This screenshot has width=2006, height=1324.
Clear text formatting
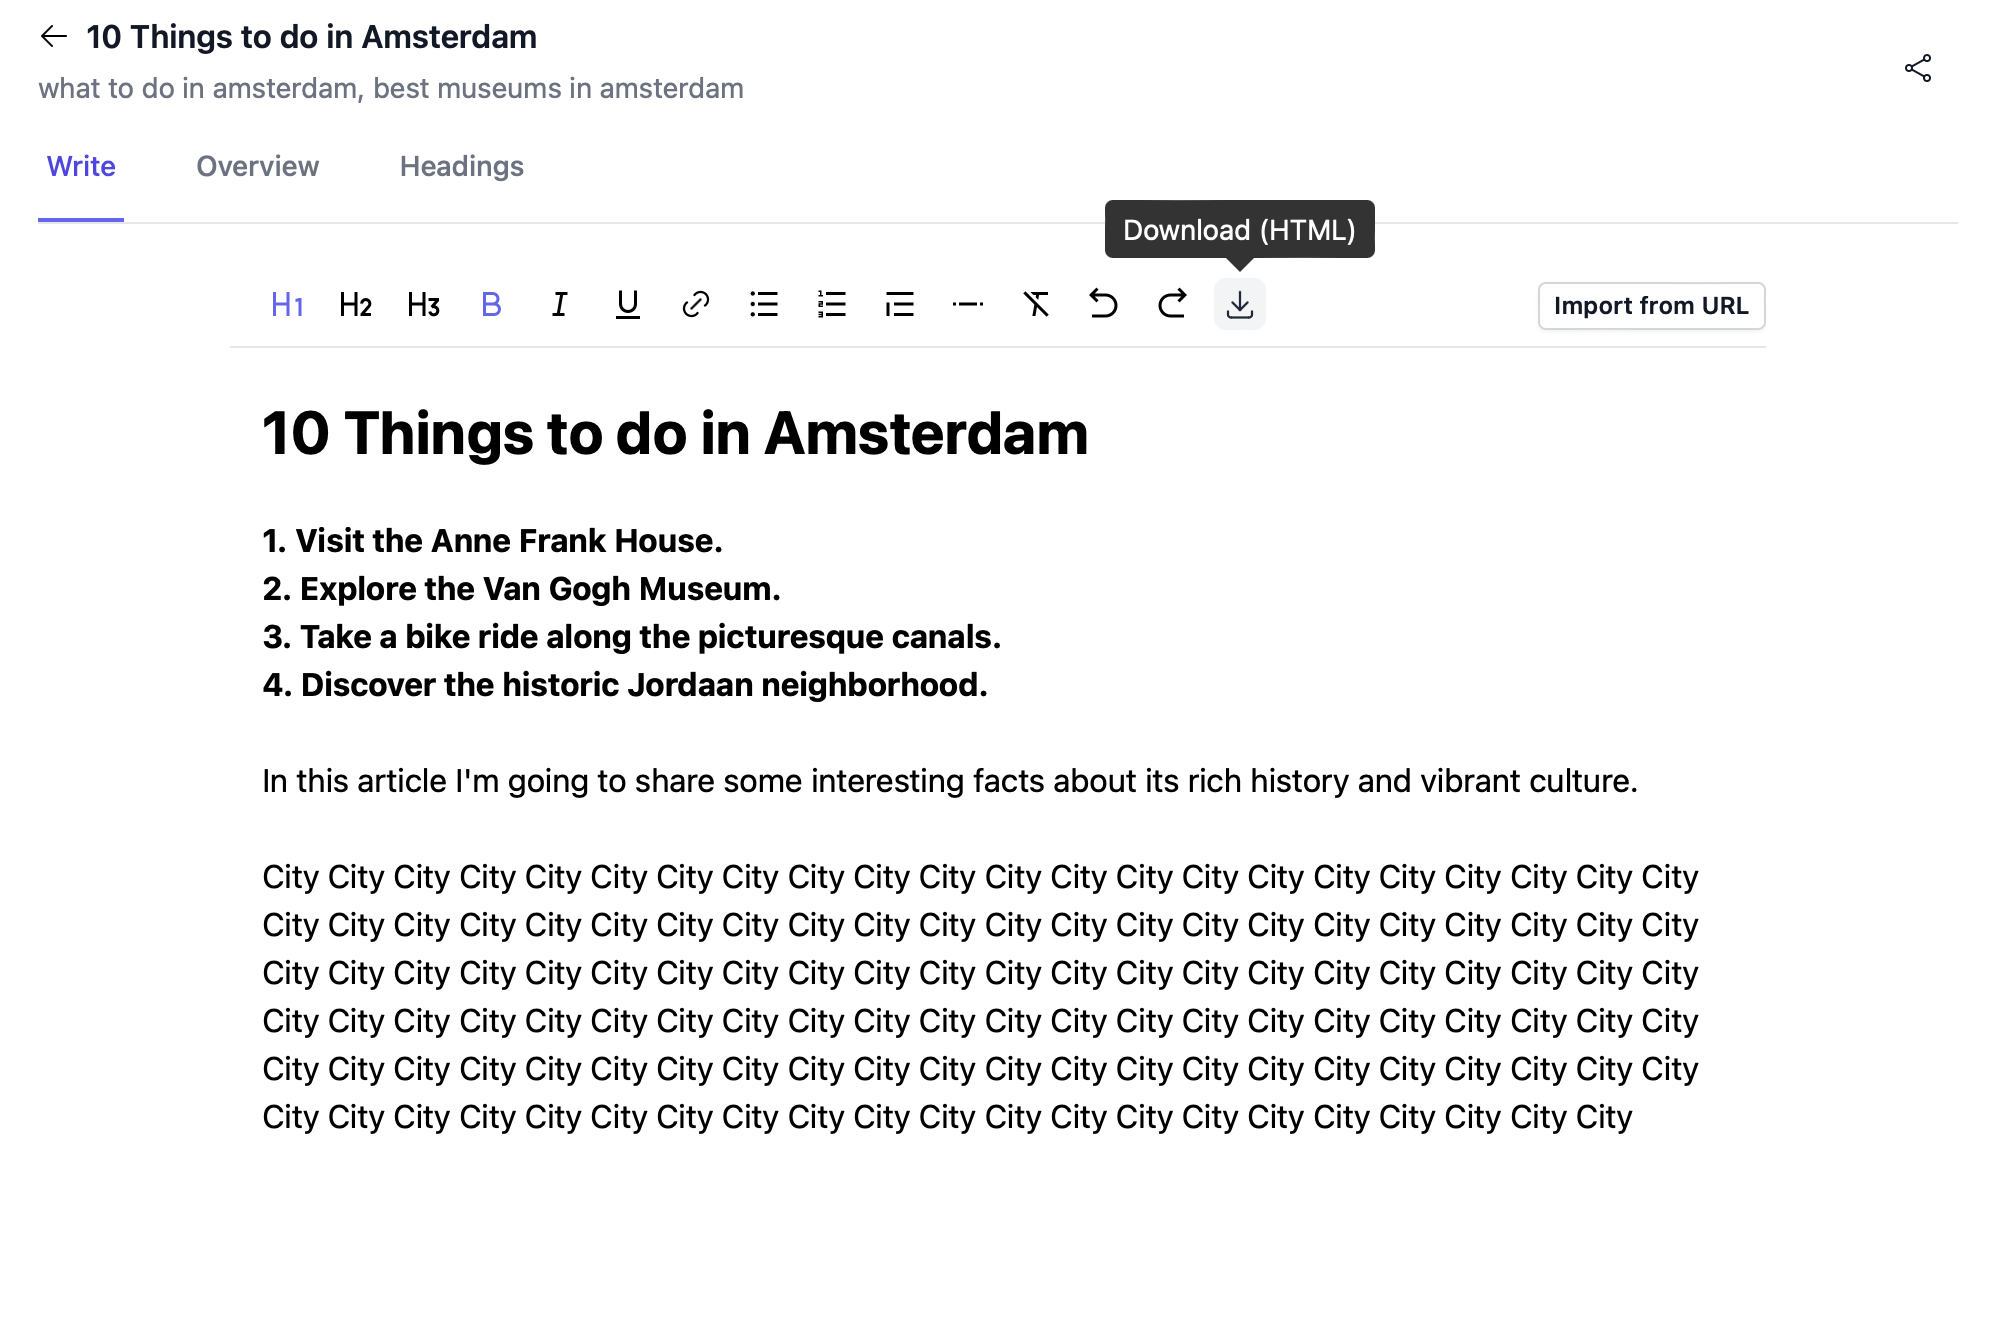tap(1035, 305)
